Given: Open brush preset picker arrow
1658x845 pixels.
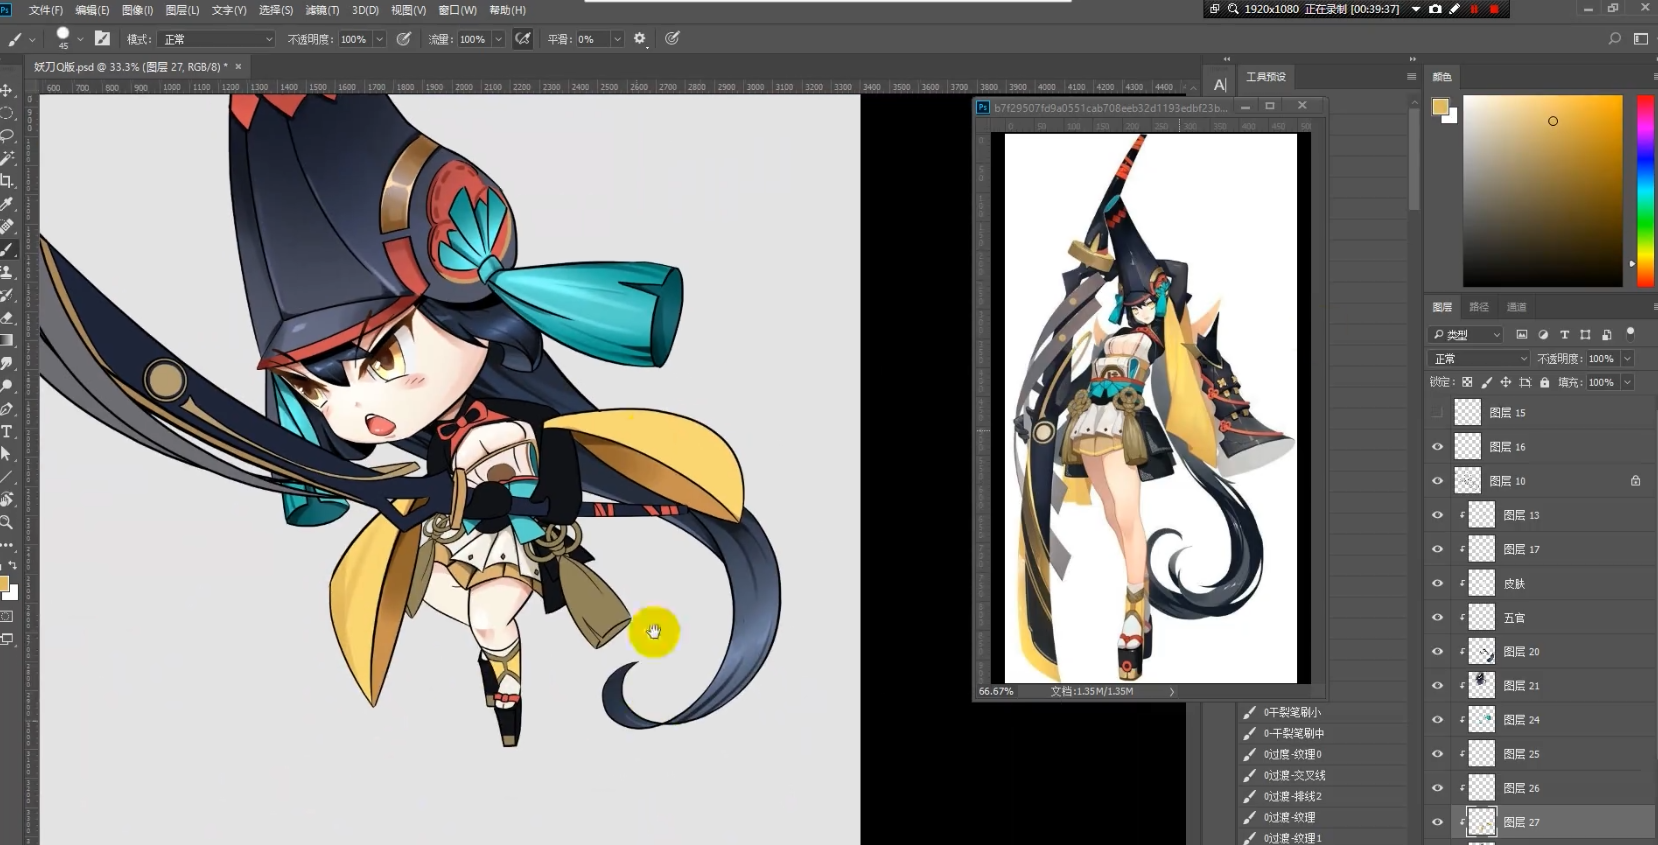Looking at the screenshot, I should [x=80, y=39].
